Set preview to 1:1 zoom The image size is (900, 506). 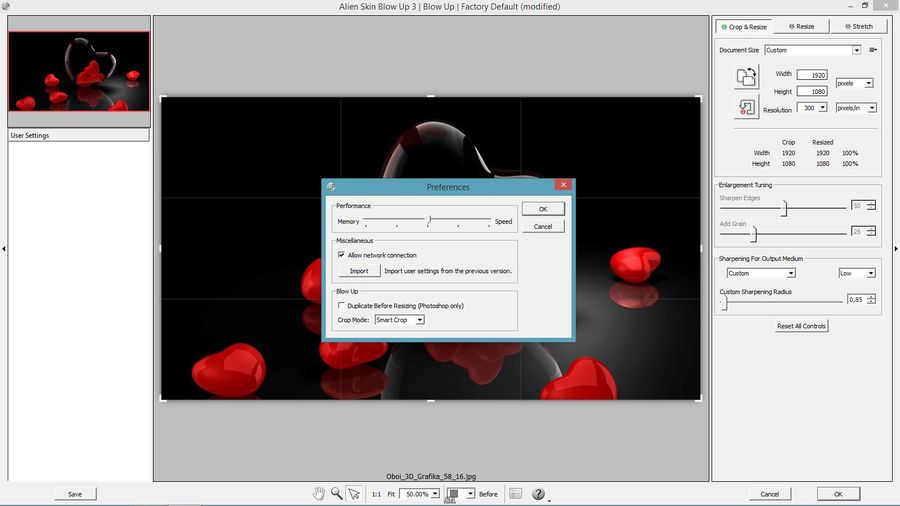tap(376, 494)
